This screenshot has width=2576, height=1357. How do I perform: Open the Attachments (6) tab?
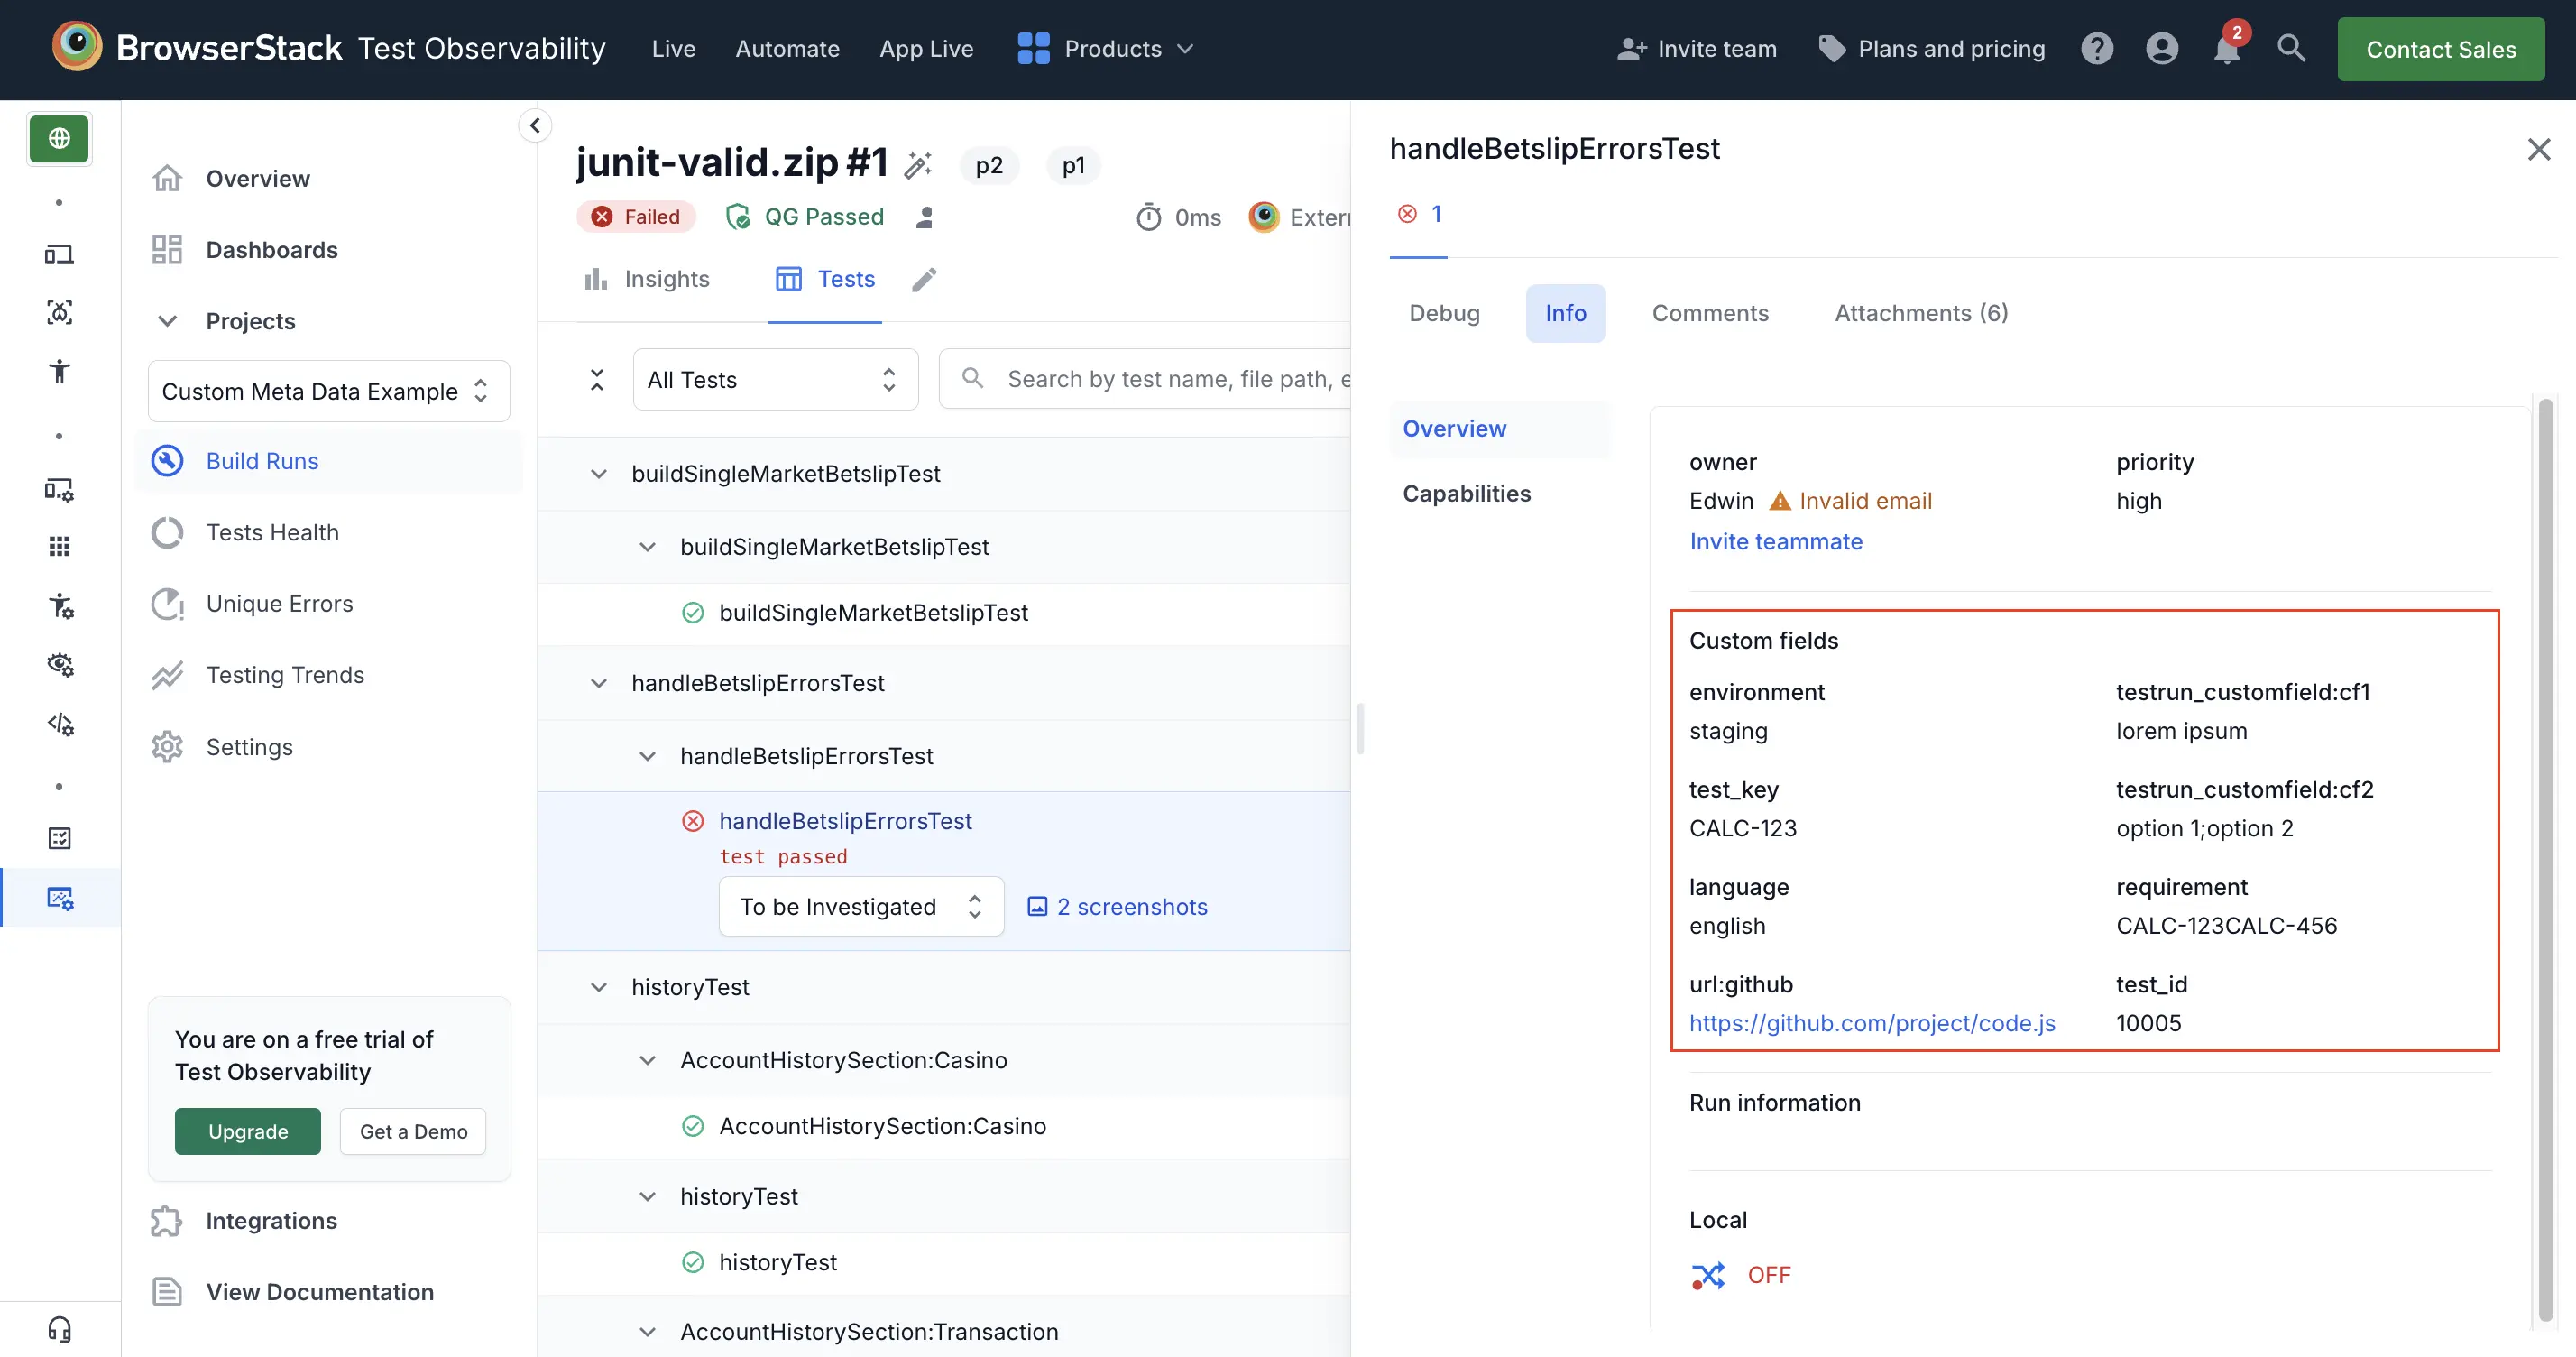[x=1921, y=313]
